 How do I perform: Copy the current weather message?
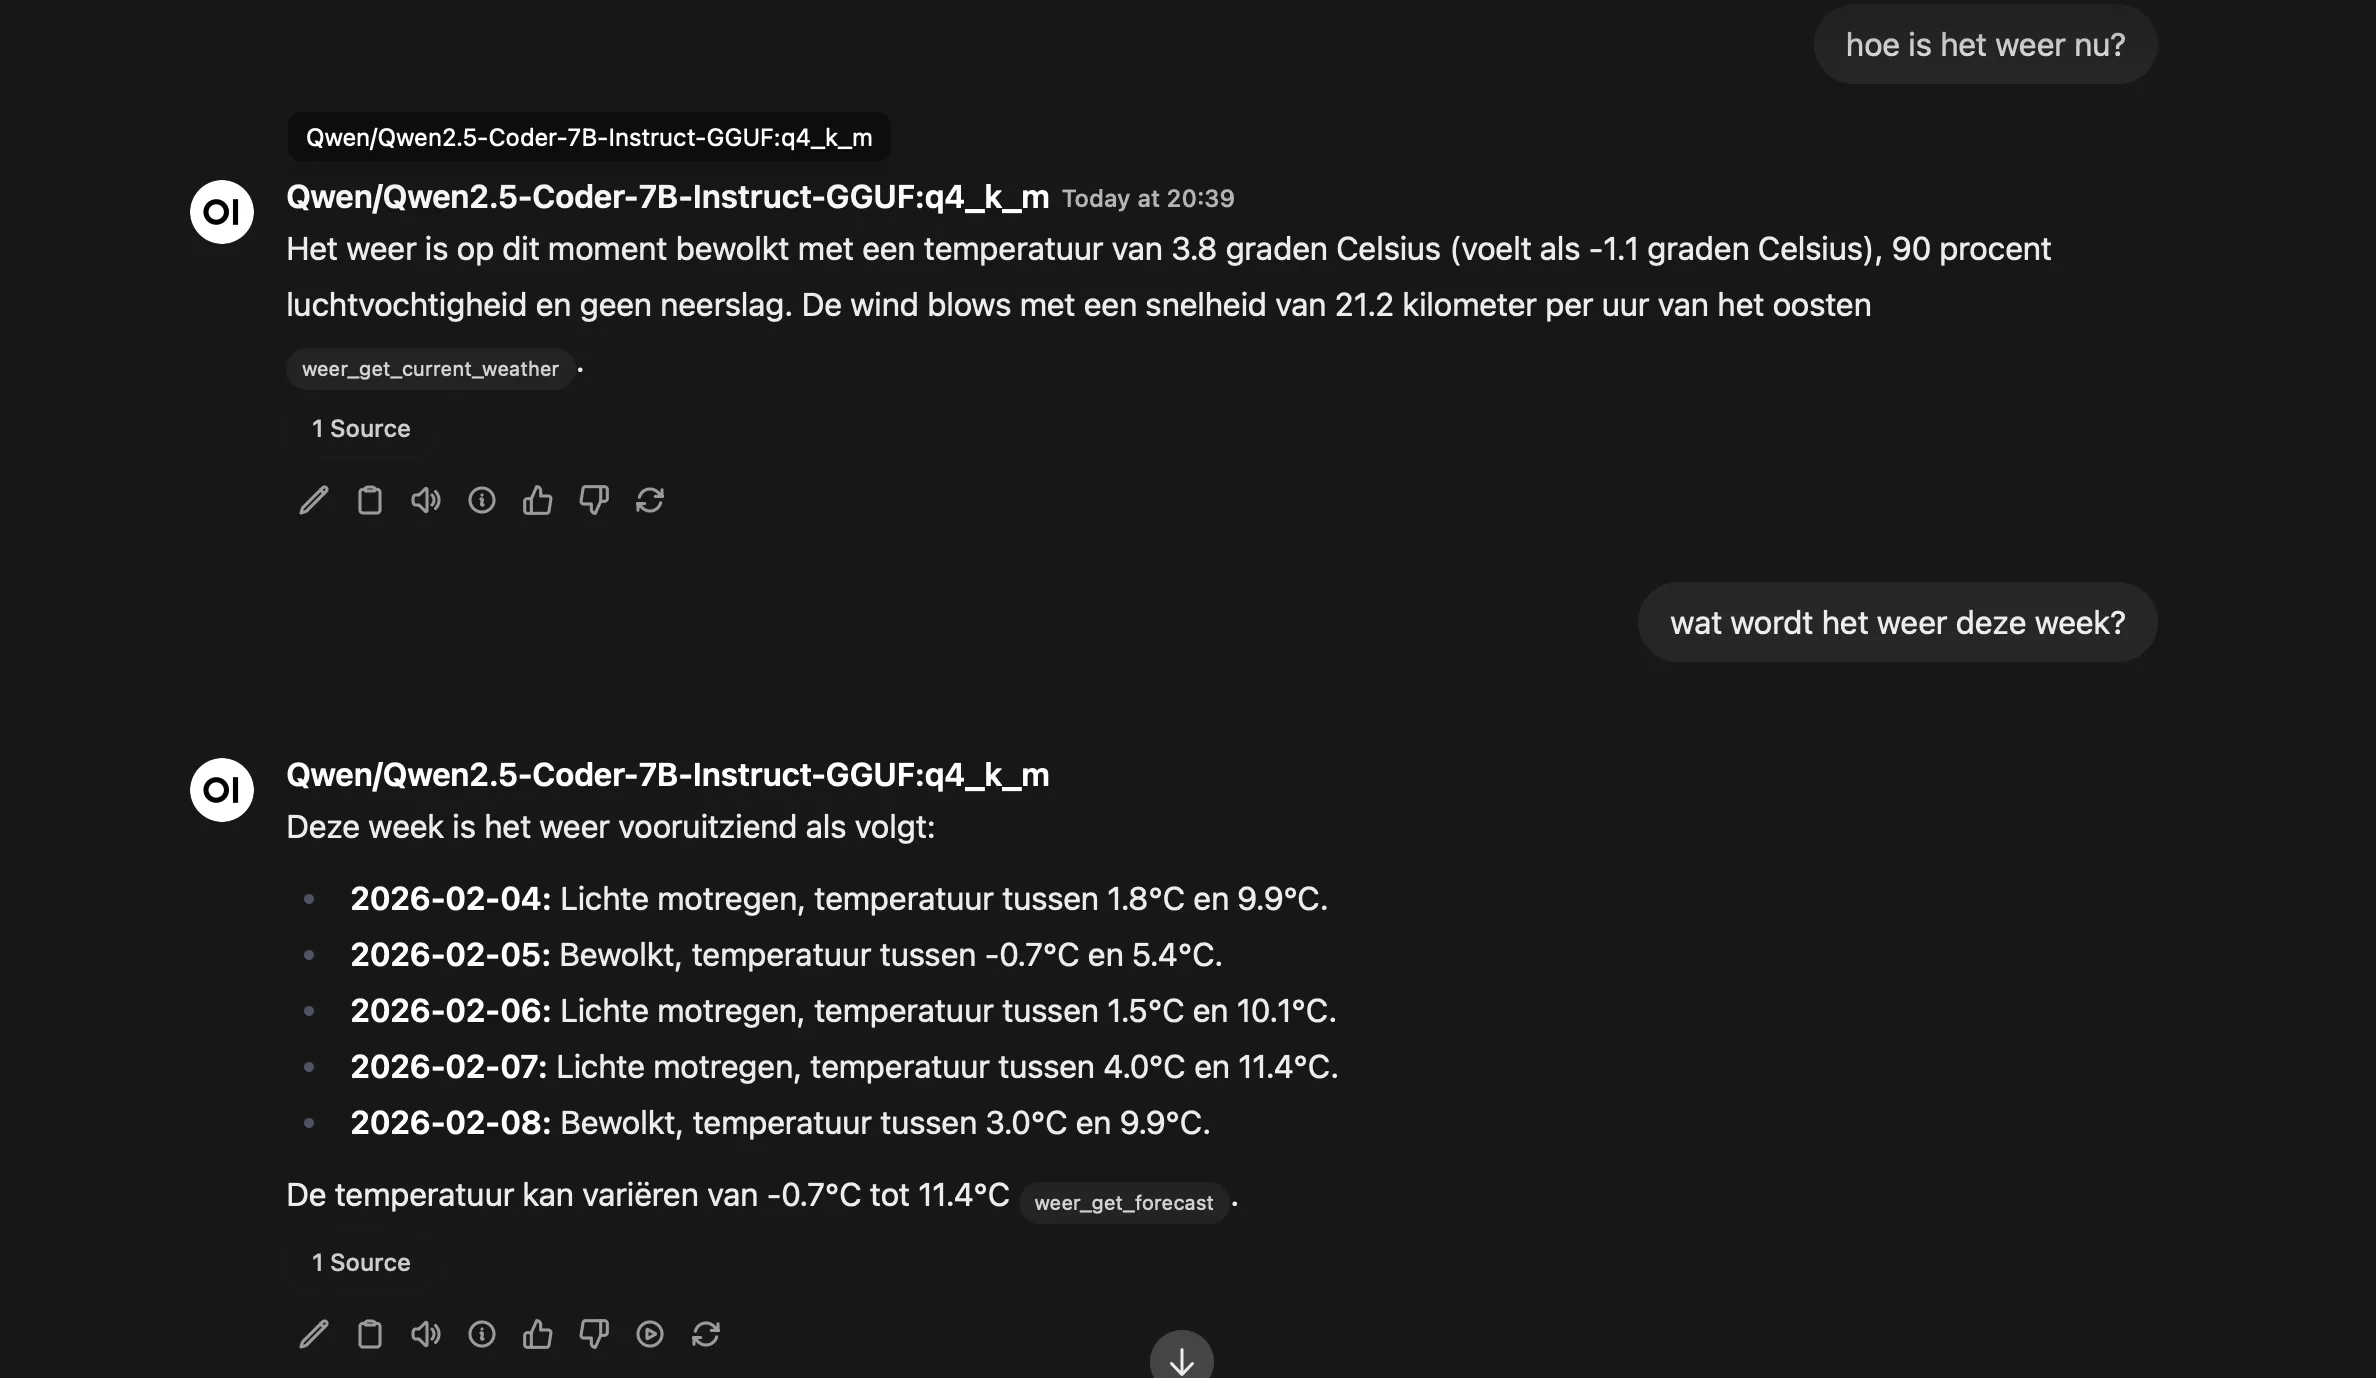click(x=369, y=500)
